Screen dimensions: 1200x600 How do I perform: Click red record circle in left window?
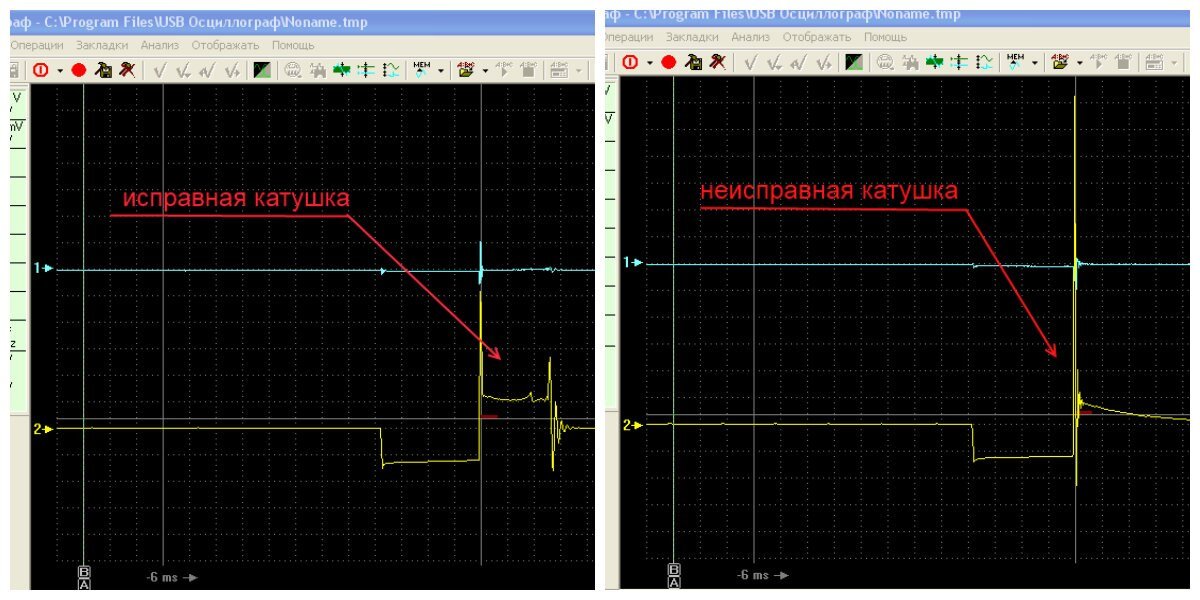pos(79,70)
